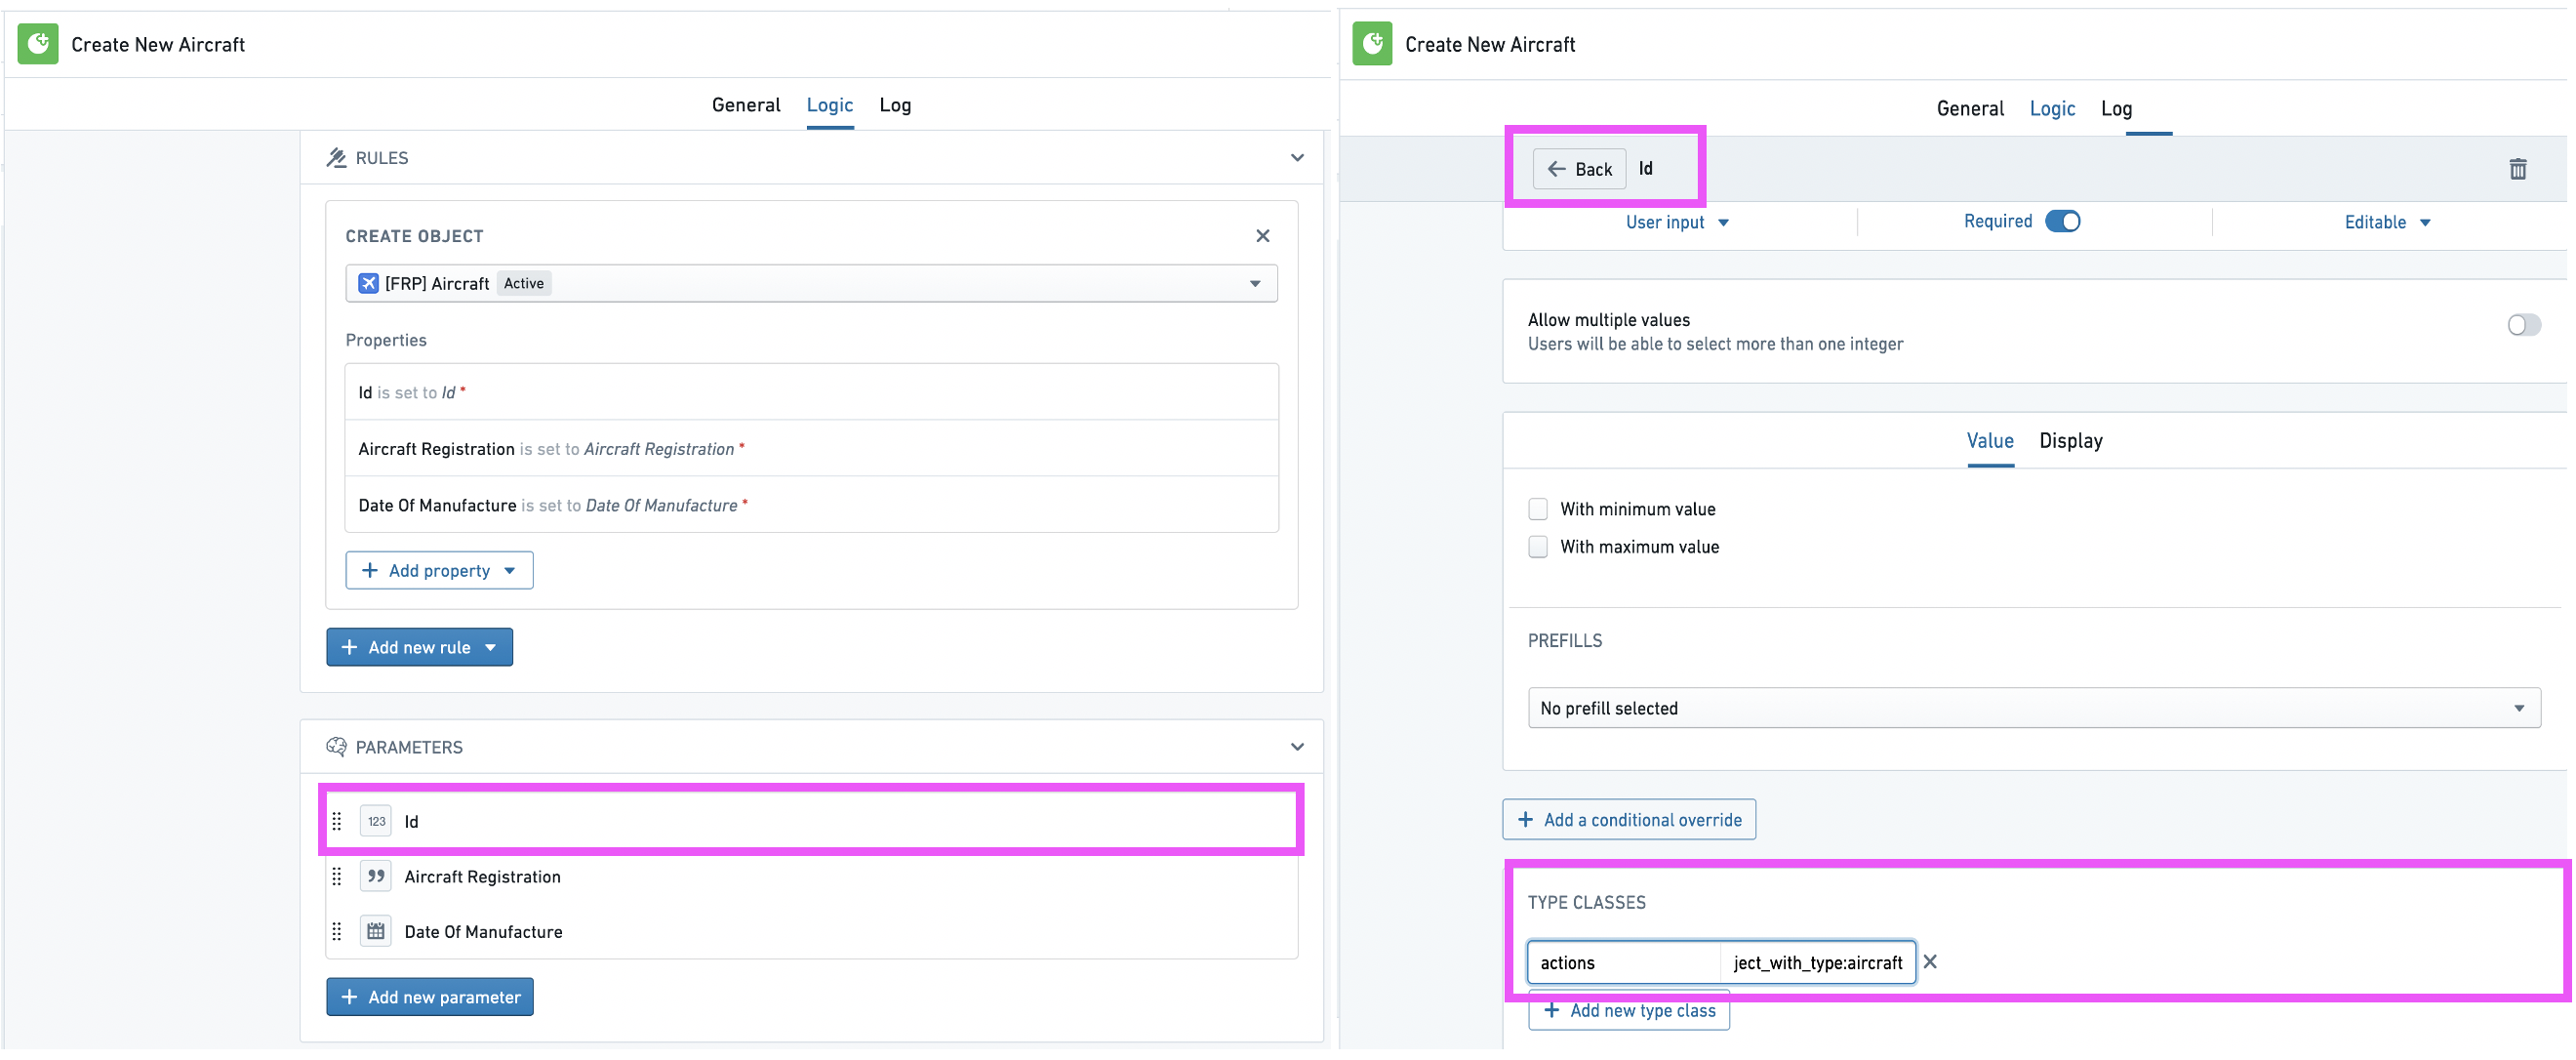Open the [FRP] Aircraft object dropdown
2576x1060 pixels.
(x=811, y=283)
